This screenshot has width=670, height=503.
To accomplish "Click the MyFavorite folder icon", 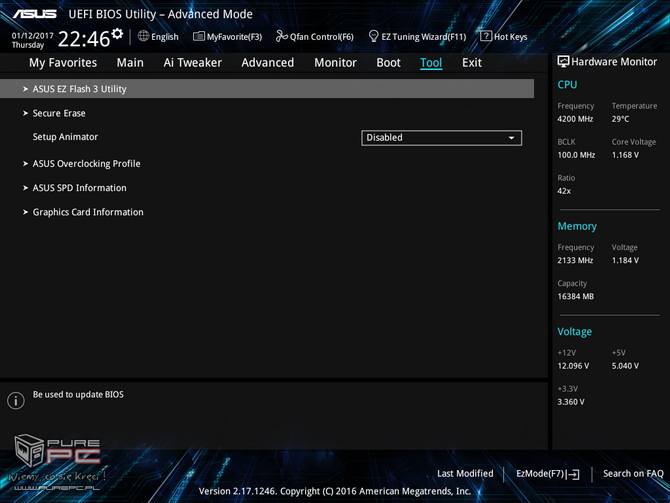I will tap(199, 36).
